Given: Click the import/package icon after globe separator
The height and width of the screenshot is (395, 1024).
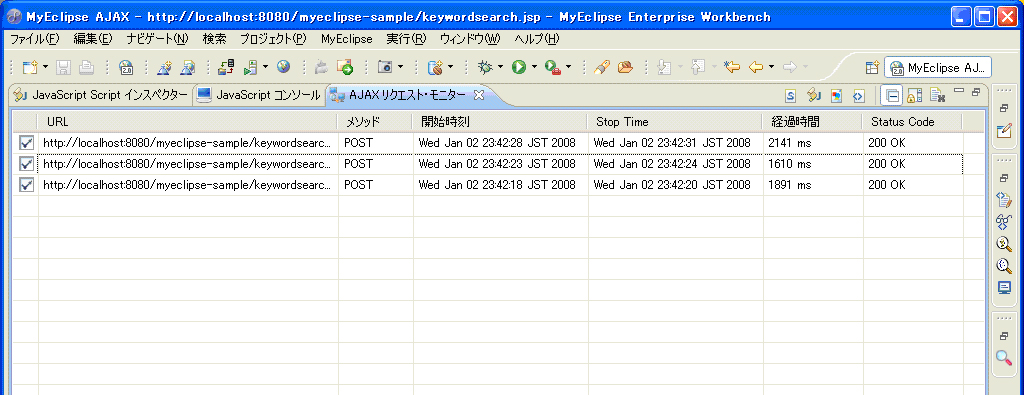Looking at the screenshot, I should 321,67.
